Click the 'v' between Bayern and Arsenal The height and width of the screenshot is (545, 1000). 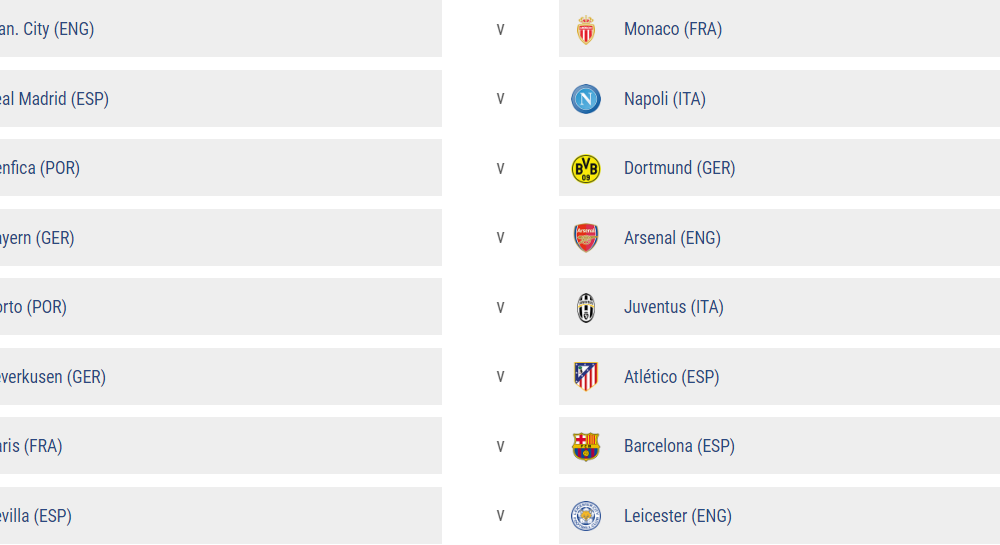coord(500,238)
